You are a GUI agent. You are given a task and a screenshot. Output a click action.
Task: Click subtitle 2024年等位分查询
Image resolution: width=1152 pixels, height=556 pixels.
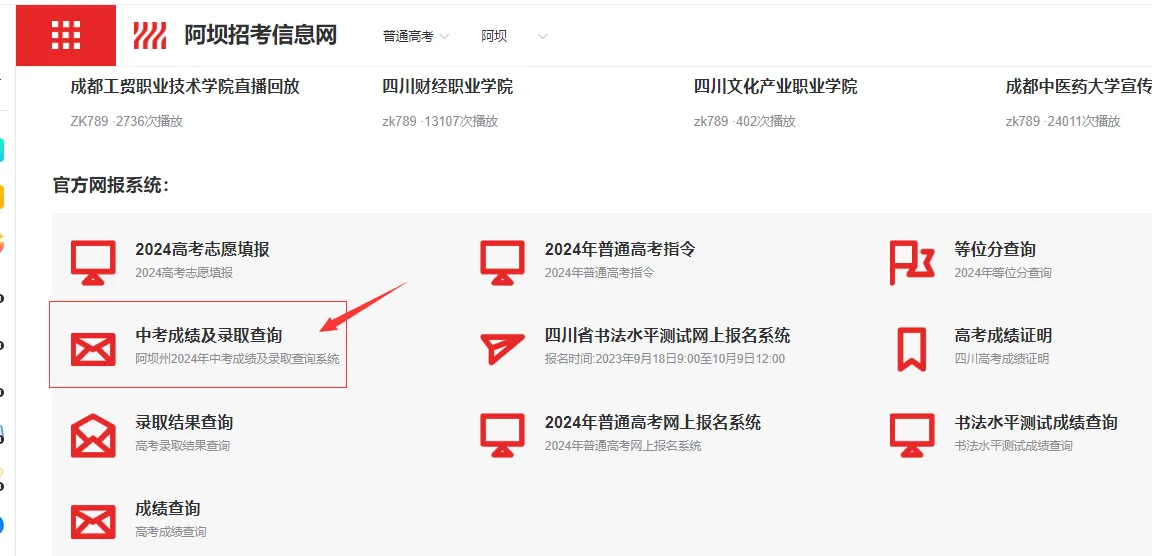1003,272
